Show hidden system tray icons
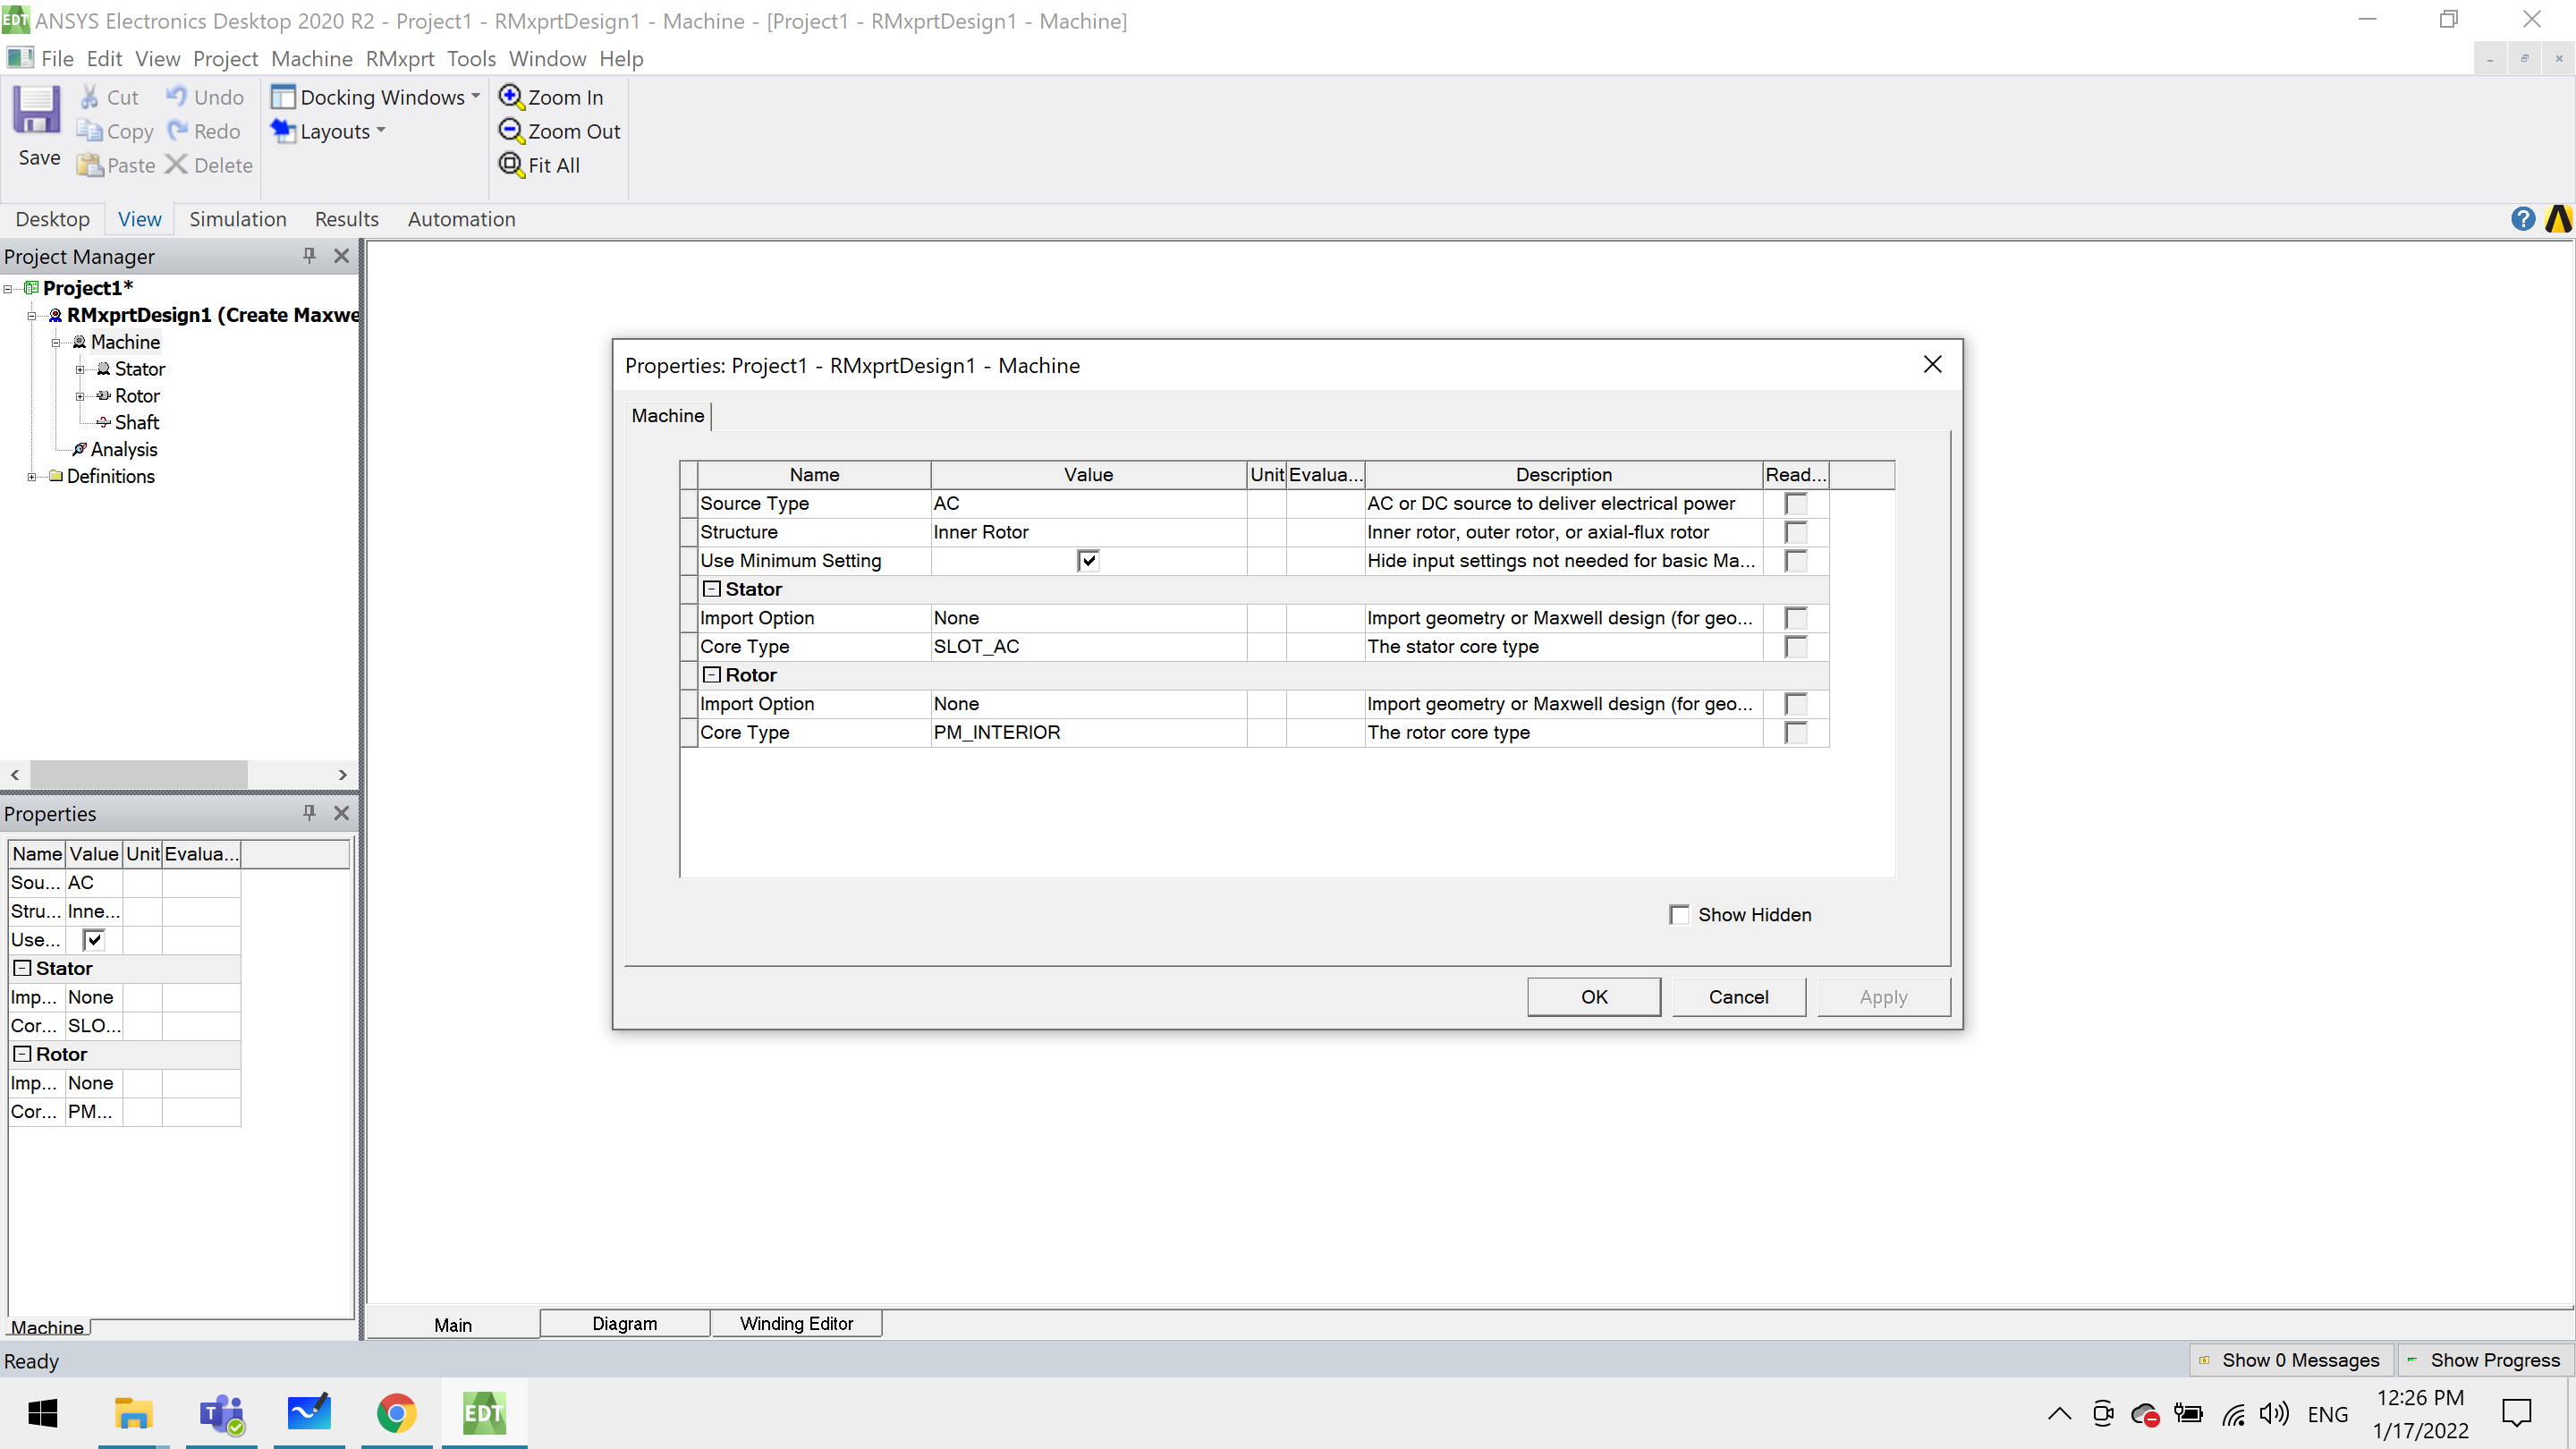This screenshot has height=1449, width=2576. (x=2058, y=1413)
